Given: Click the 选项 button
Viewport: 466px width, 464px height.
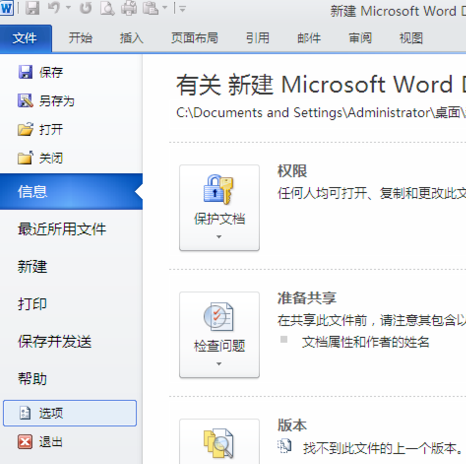Looking at the screenshot, I should pos(70,413).
